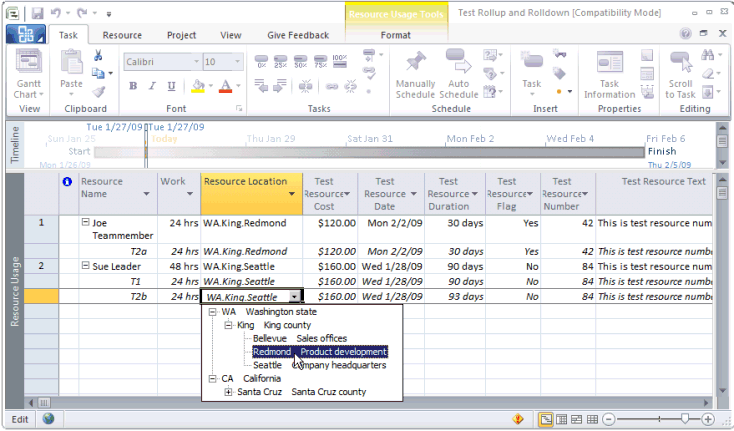This screenshot has height=431, width=734.
Task: Open the Task ribbon tab
Action: tap(68, 35)
